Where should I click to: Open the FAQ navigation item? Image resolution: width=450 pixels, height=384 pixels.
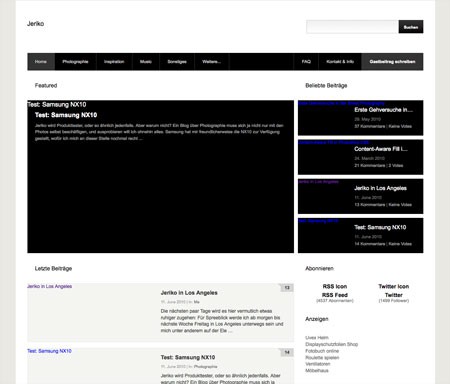[306, 62]
